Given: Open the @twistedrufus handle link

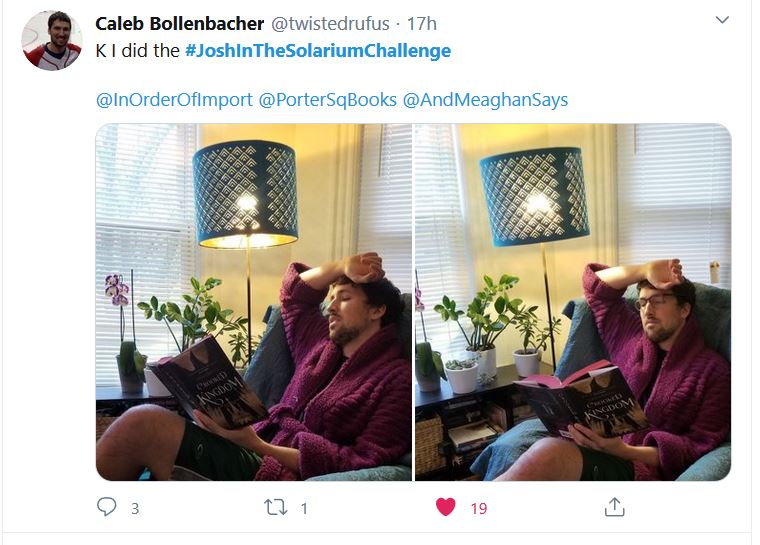Looking at the screenshot, I should coord(330,23).
